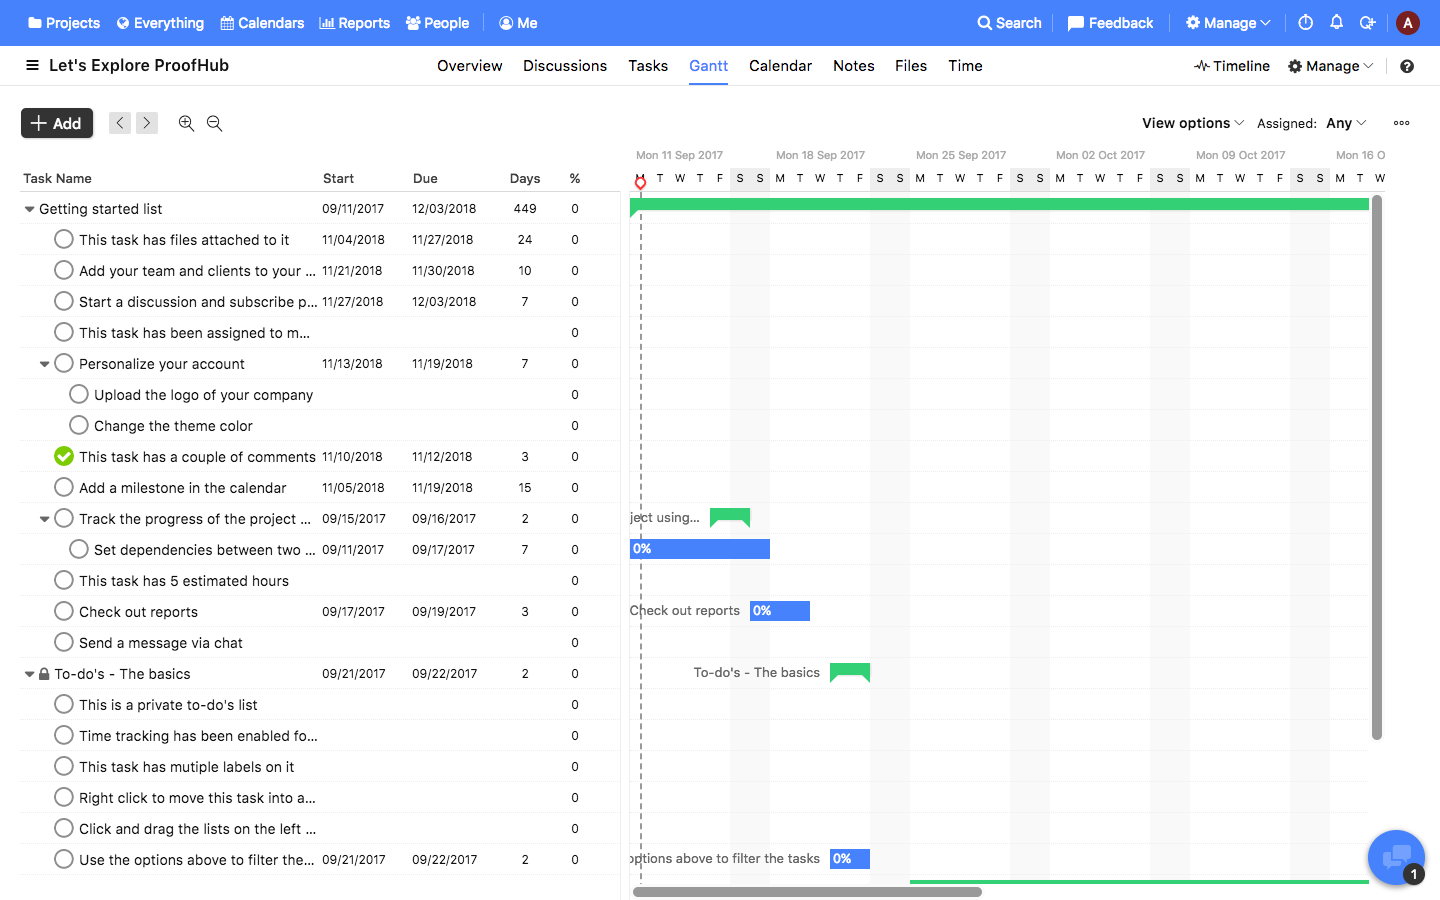Click the 'Check out reports' progress bar
The image size is (1440, 900).
point(780,611)
